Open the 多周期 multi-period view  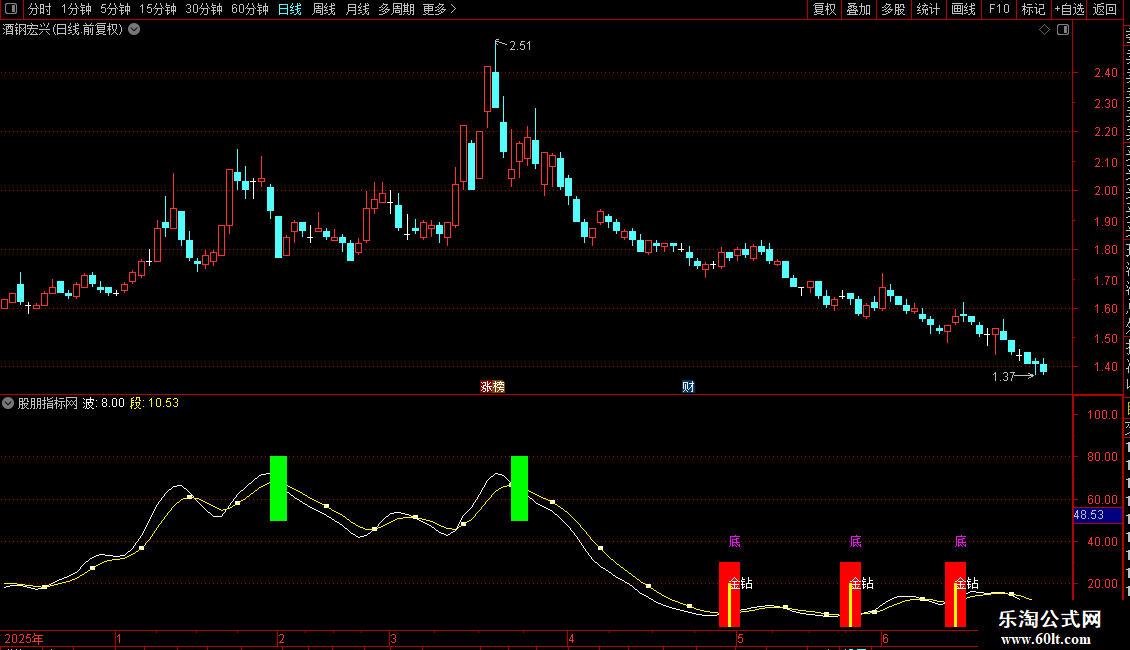coord(396,9)
